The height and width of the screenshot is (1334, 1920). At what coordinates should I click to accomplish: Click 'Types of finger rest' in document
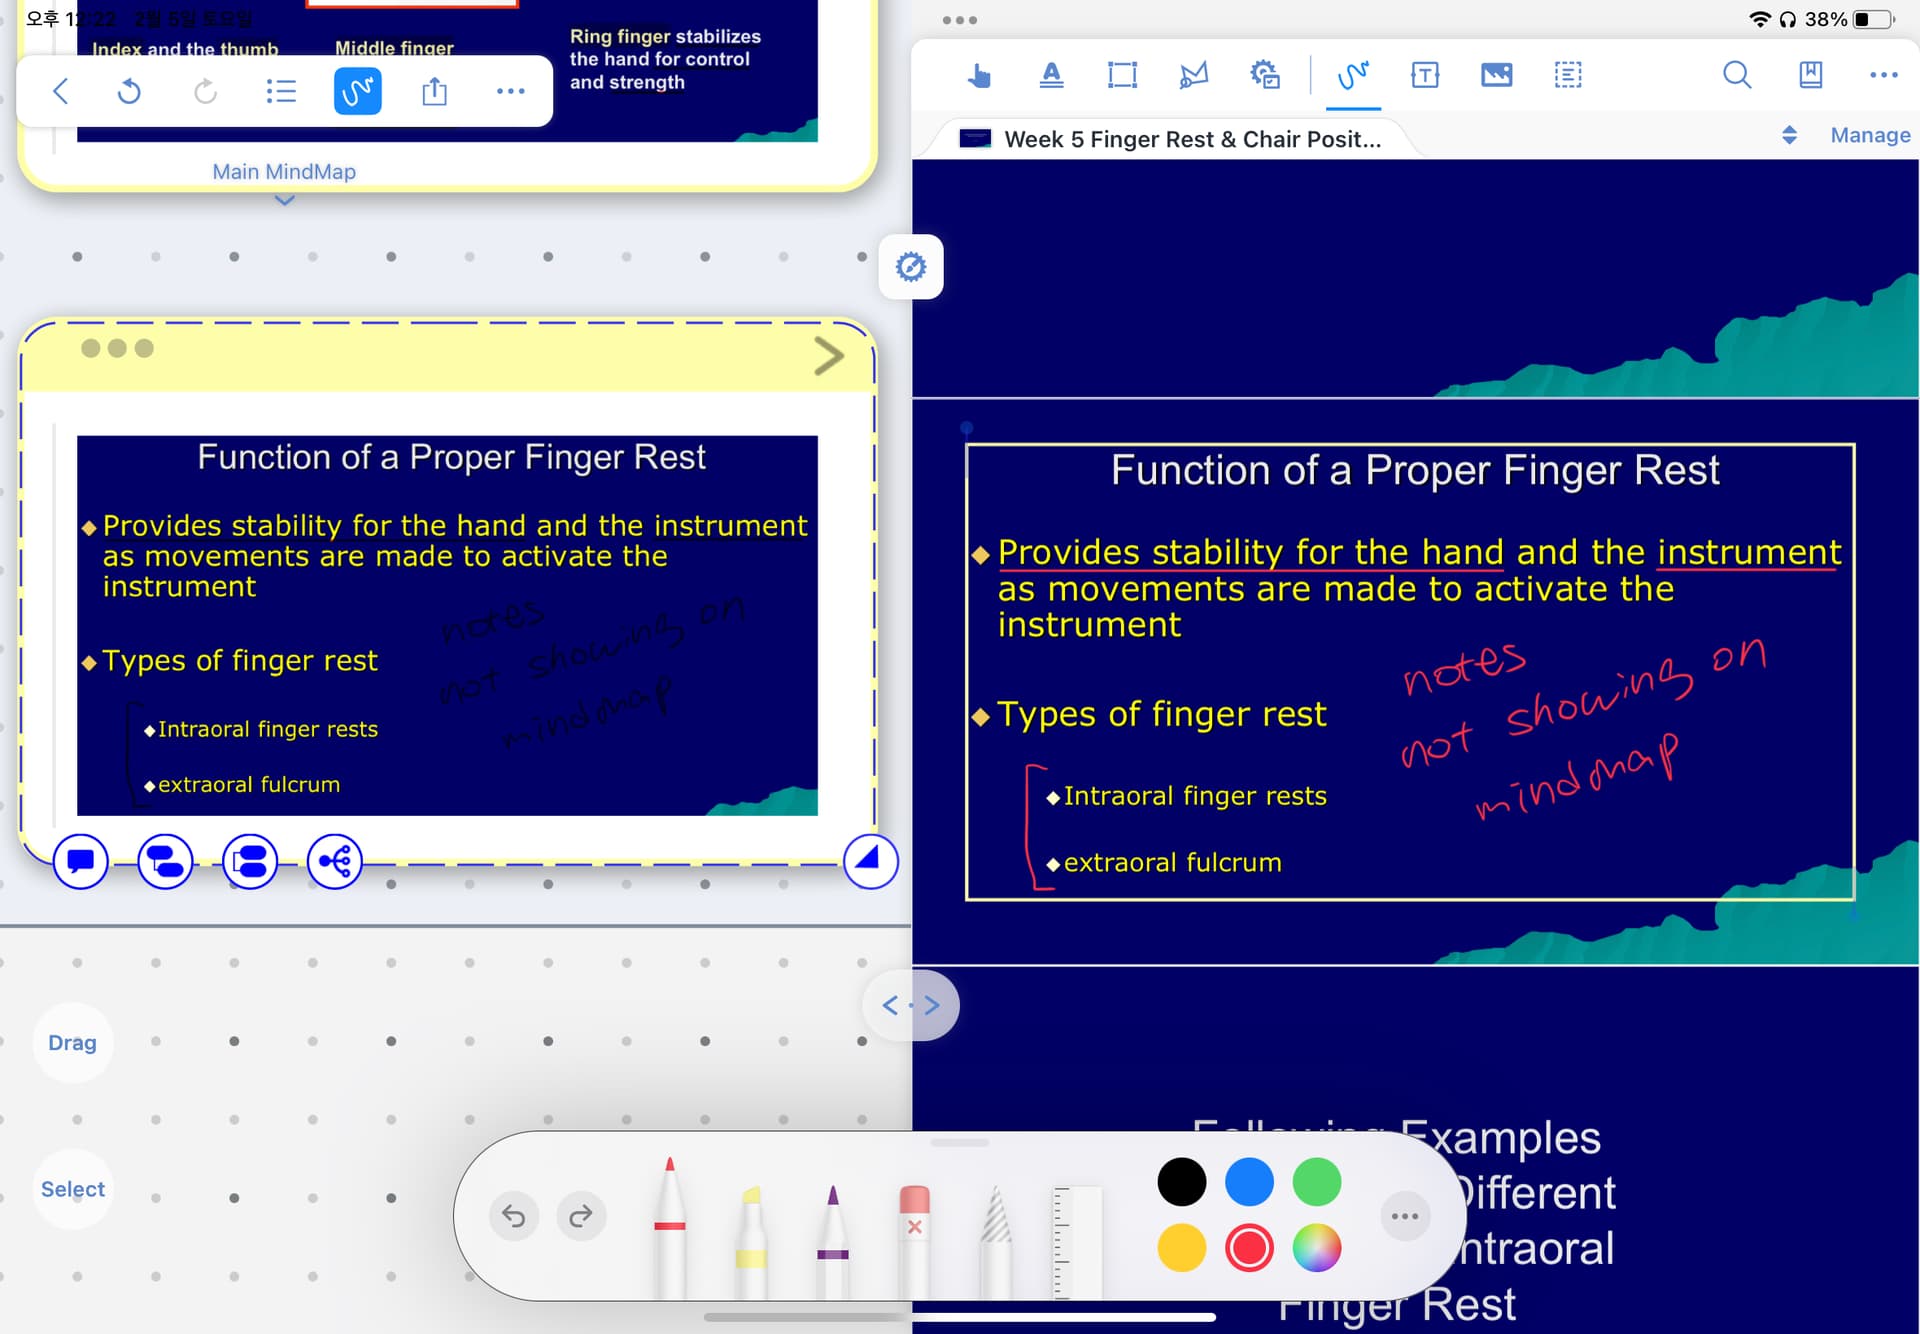click(x=1161, y=714)
